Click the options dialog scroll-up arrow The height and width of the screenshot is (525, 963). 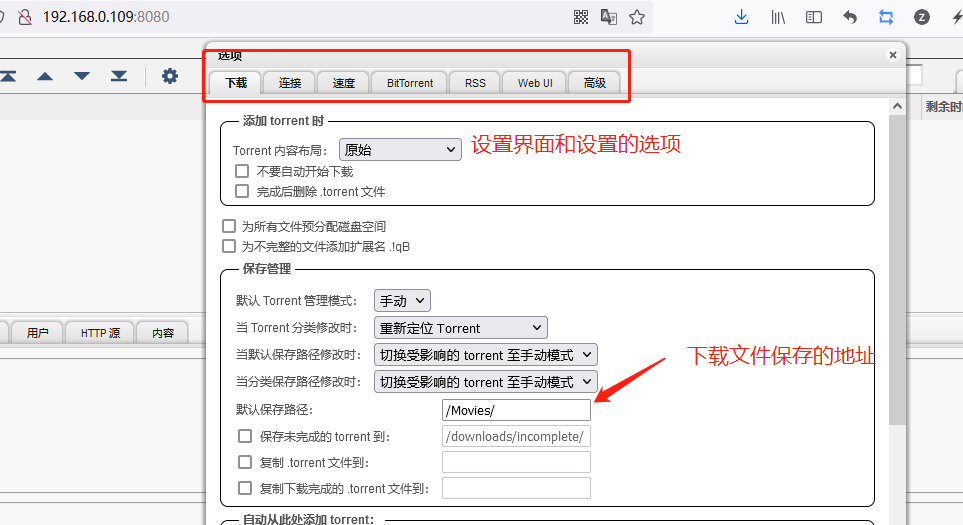pyautogui.click(x=897, y=106)
